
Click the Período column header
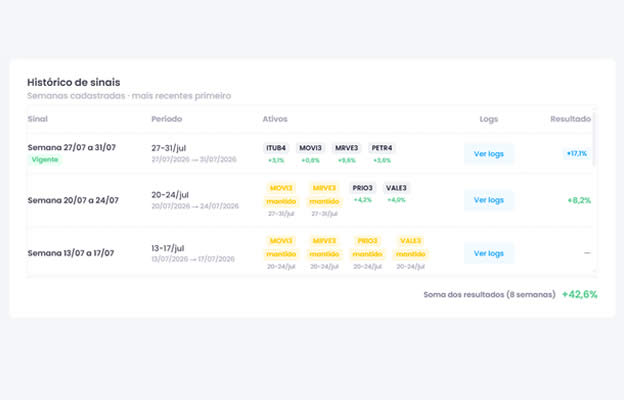(x=167, y=119)
